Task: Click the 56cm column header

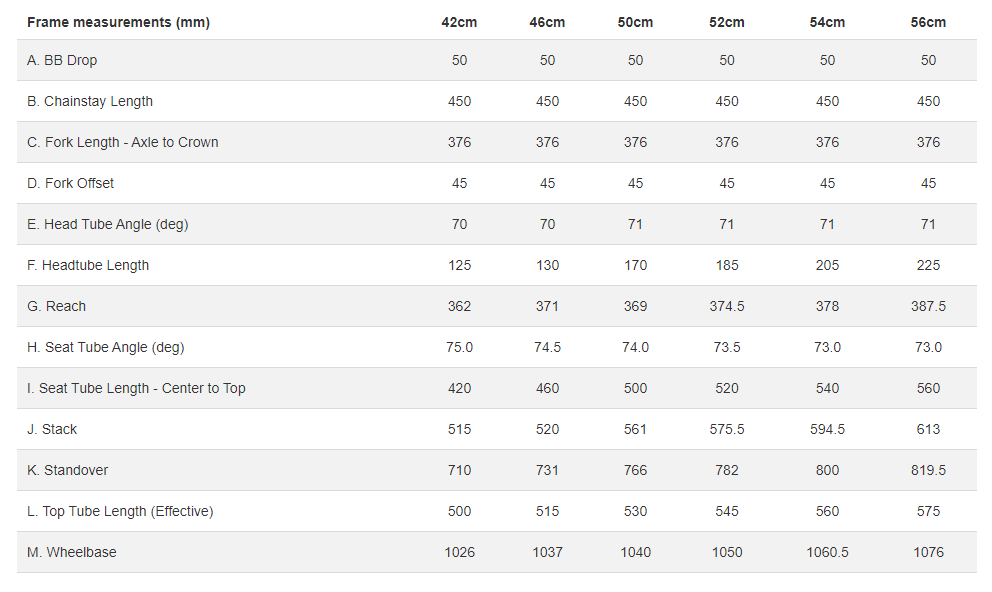Action: pos(928,22)
